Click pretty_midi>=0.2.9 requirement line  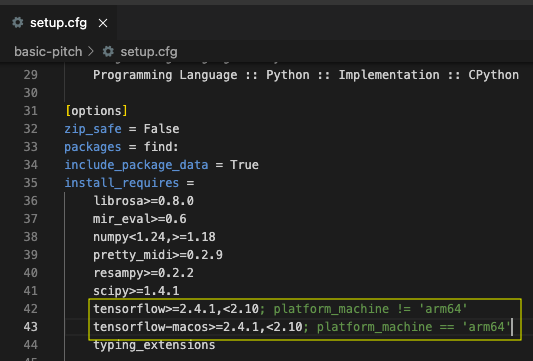point(158,255)
